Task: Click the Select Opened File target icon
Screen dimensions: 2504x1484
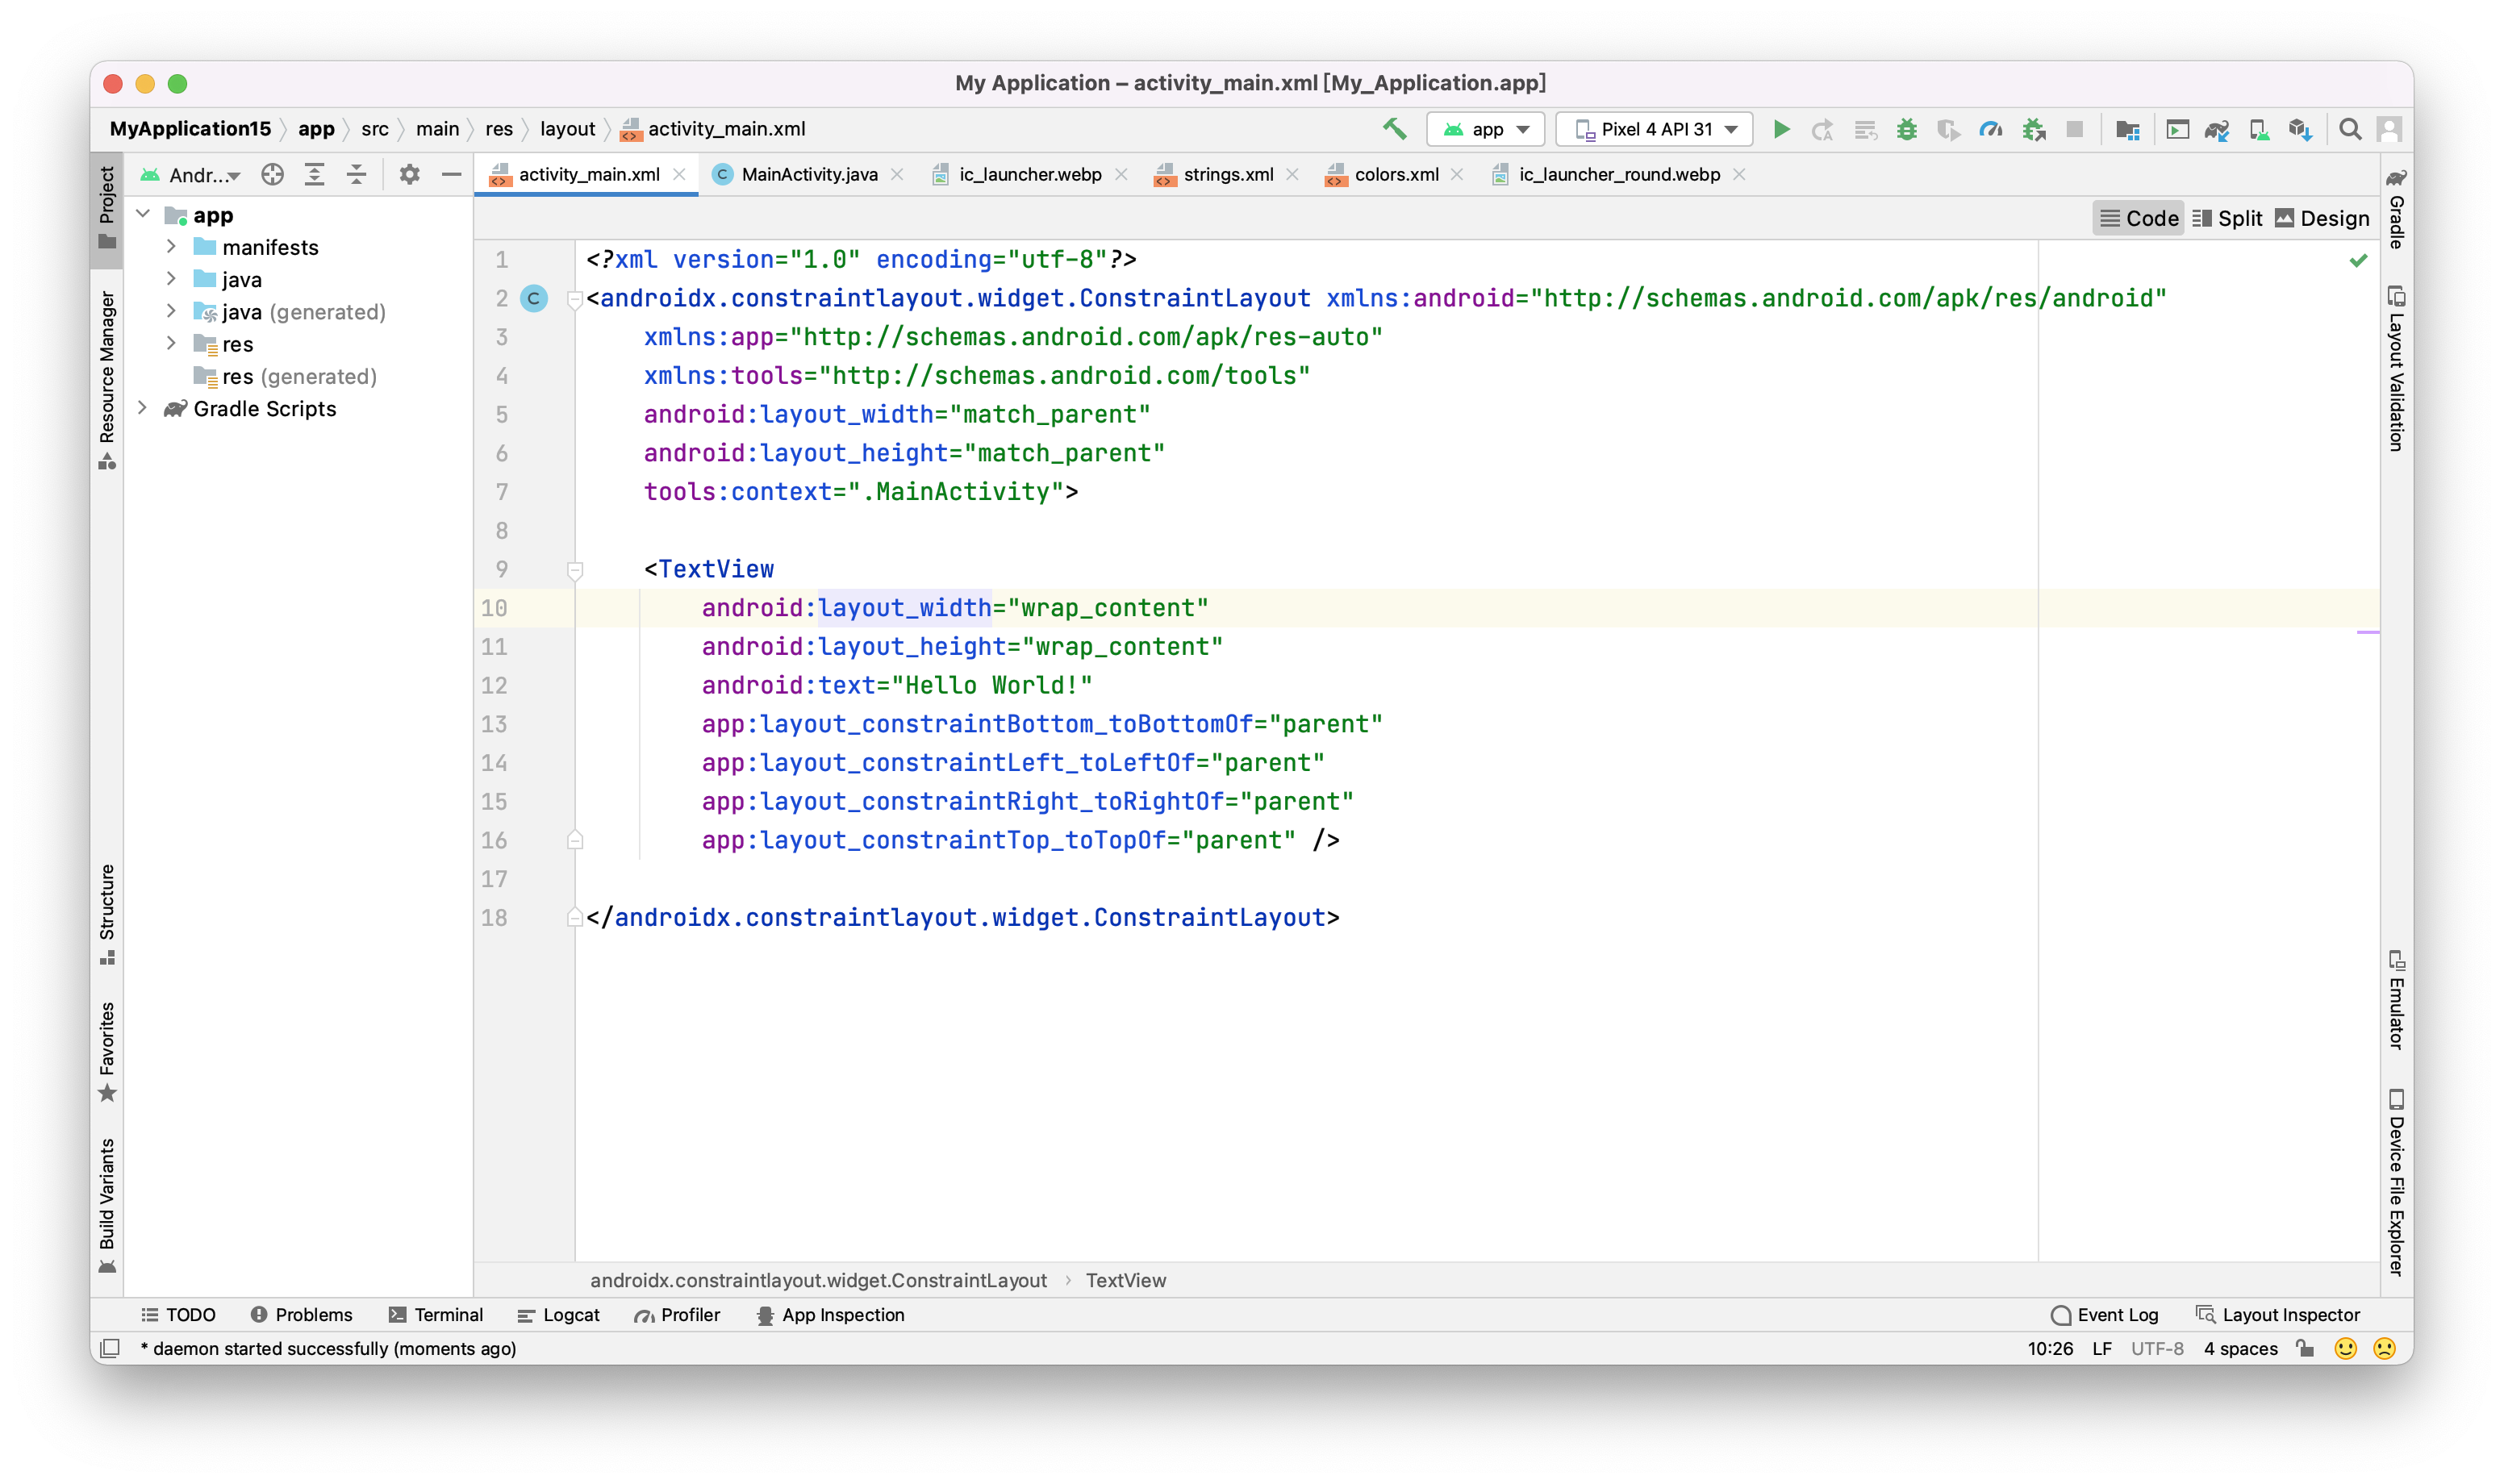Action: 272,174
